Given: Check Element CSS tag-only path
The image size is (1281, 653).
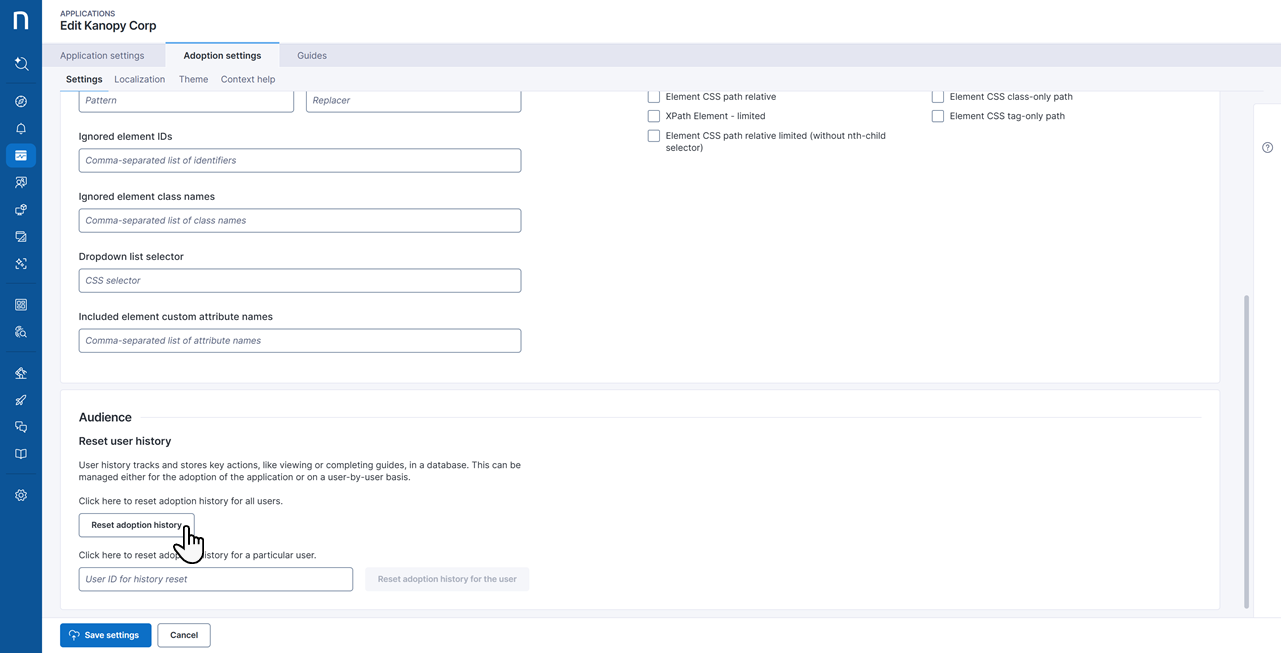Looking at the screenshot, I should tap(938, 116).
